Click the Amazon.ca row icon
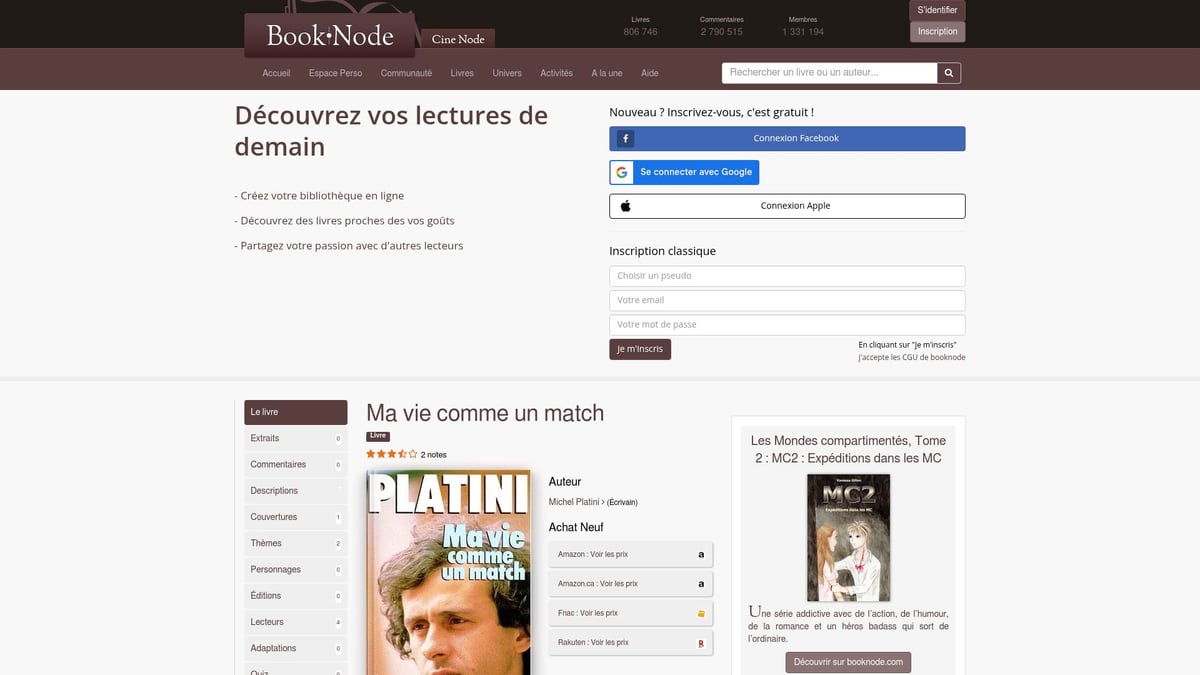 coord(701,584)
